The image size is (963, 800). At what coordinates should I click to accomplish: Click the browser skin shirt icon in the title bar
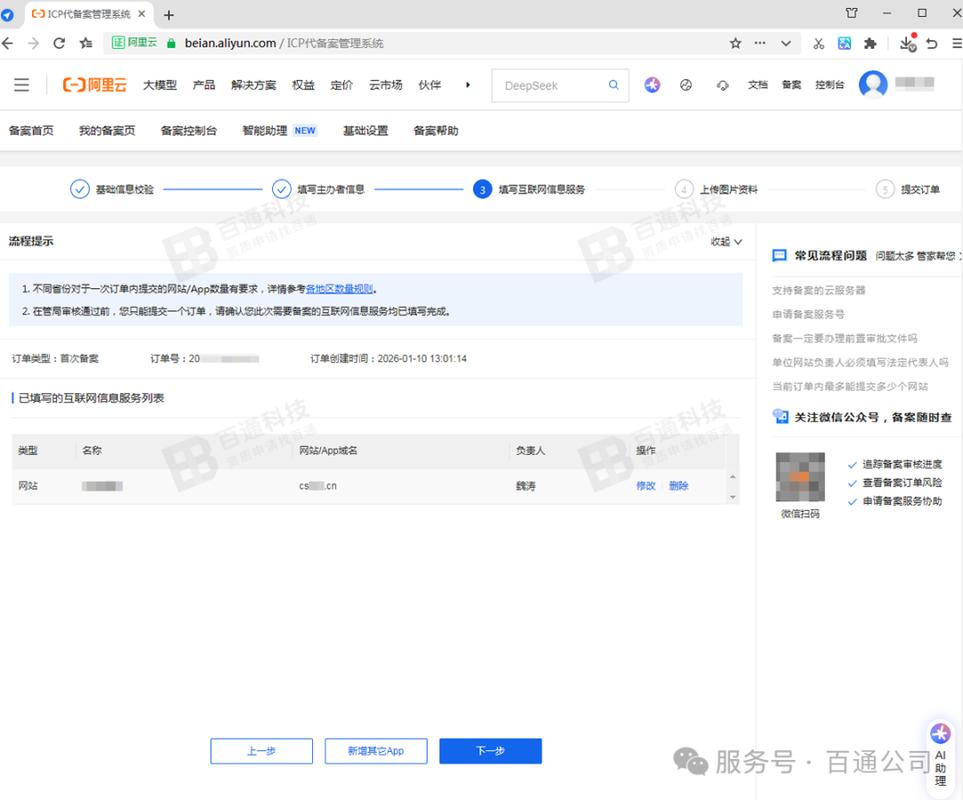851,13
